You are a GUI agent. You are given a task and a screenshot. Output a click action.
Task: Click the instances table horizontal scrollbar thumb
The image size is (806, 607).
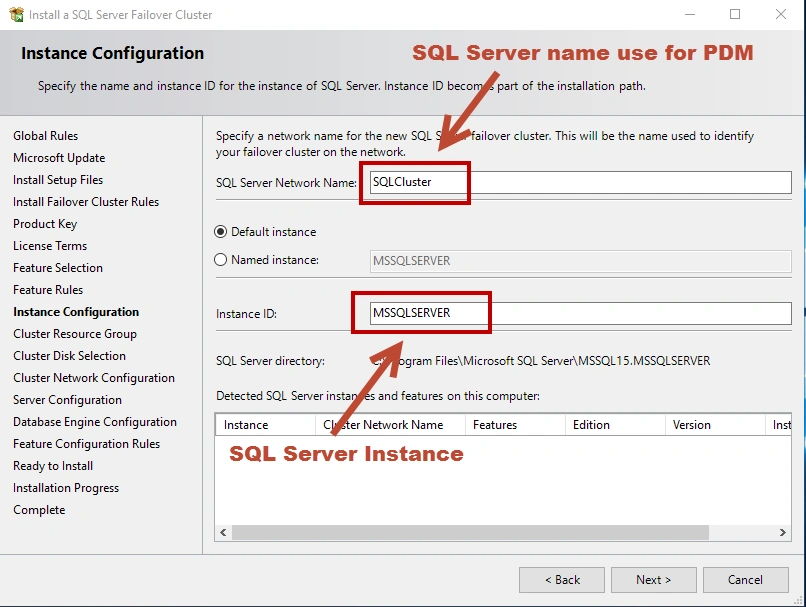coord(470,532)
